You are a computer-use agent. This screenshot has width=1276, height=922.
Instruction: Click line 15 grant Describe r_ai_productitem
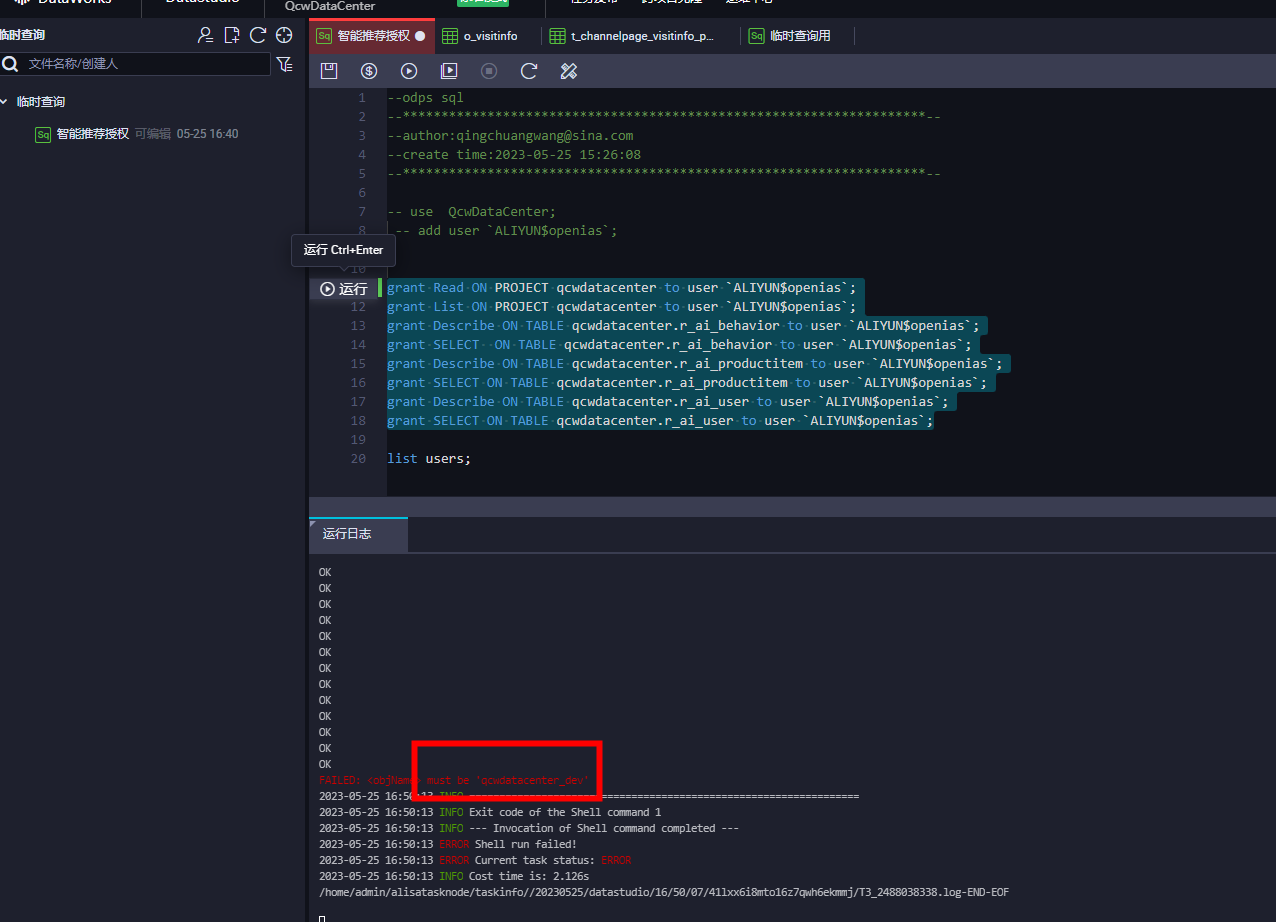[x=695, y=364]
